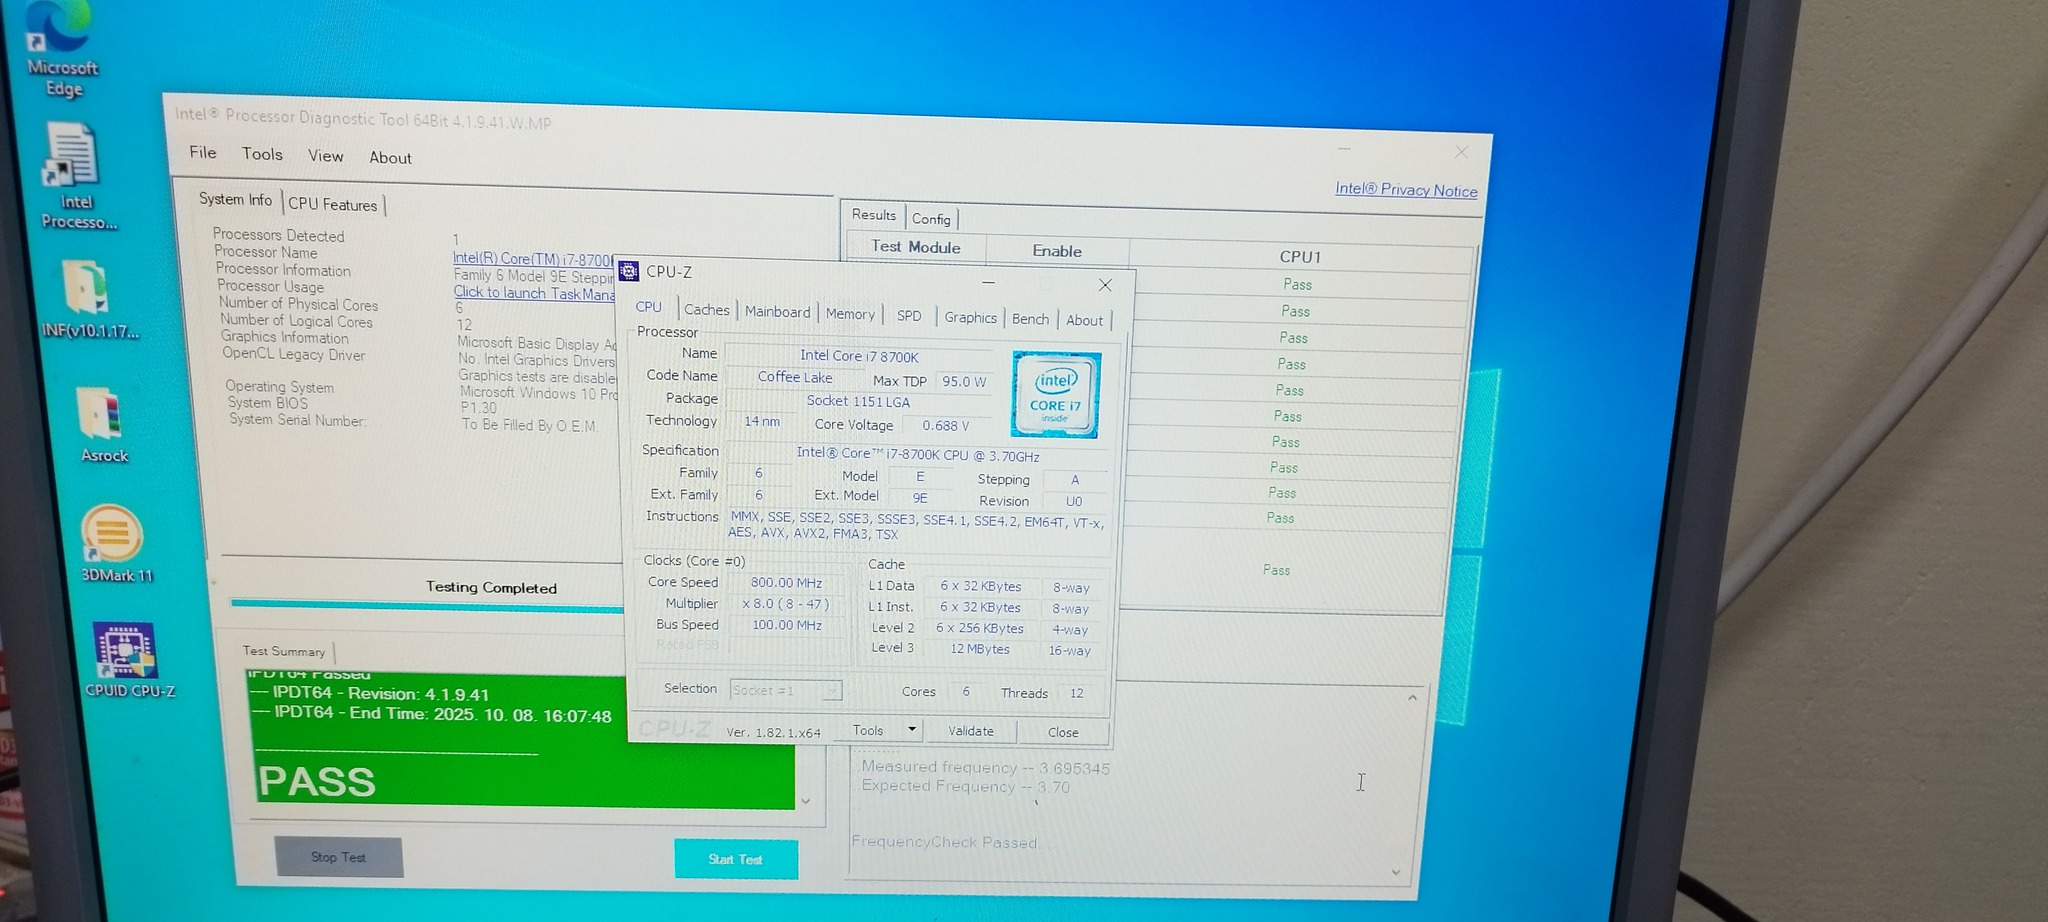Click the Start Test button
This screenshot has width=2048, height=922.
coord(736,859)
